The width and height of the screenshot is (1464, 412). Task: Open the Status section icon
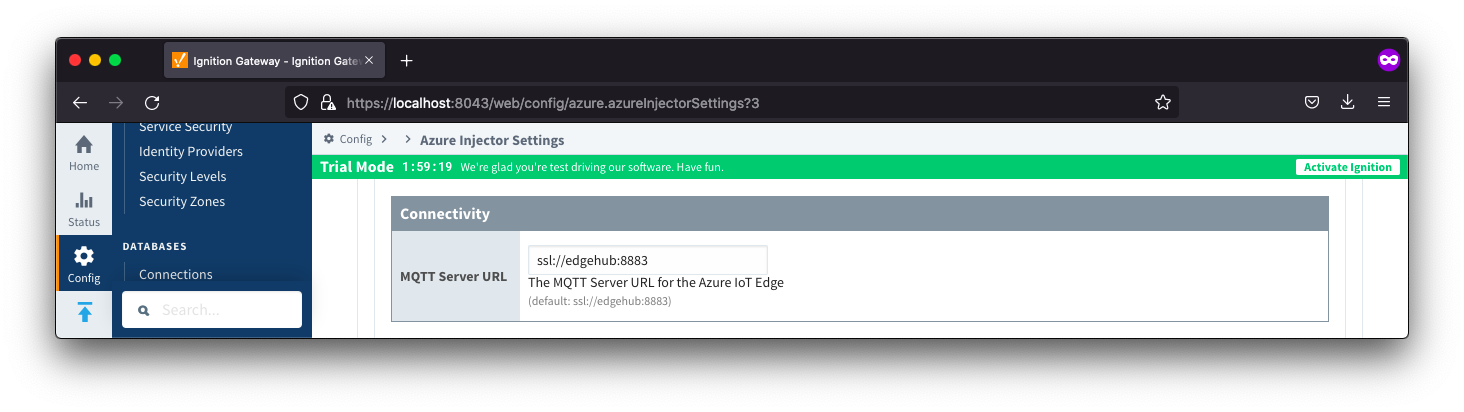click(84, 208)
